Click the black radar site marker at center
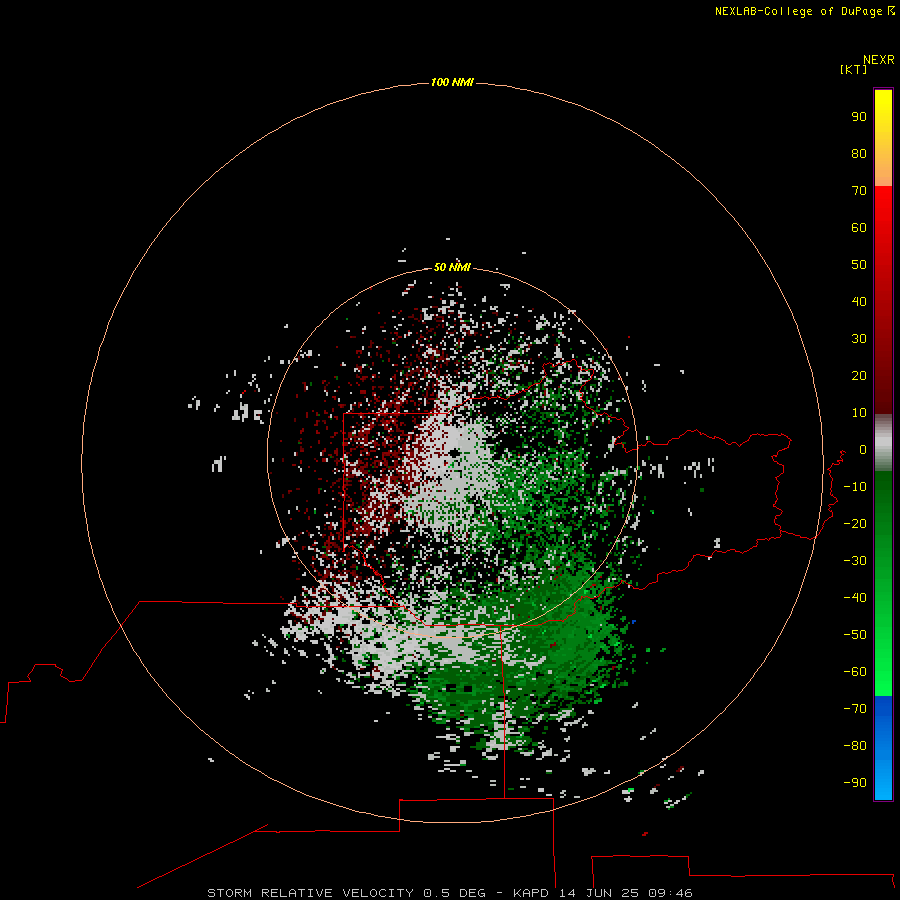Image resolution: width=900 pixels, height=900 pixels. [x=455, y=453]
